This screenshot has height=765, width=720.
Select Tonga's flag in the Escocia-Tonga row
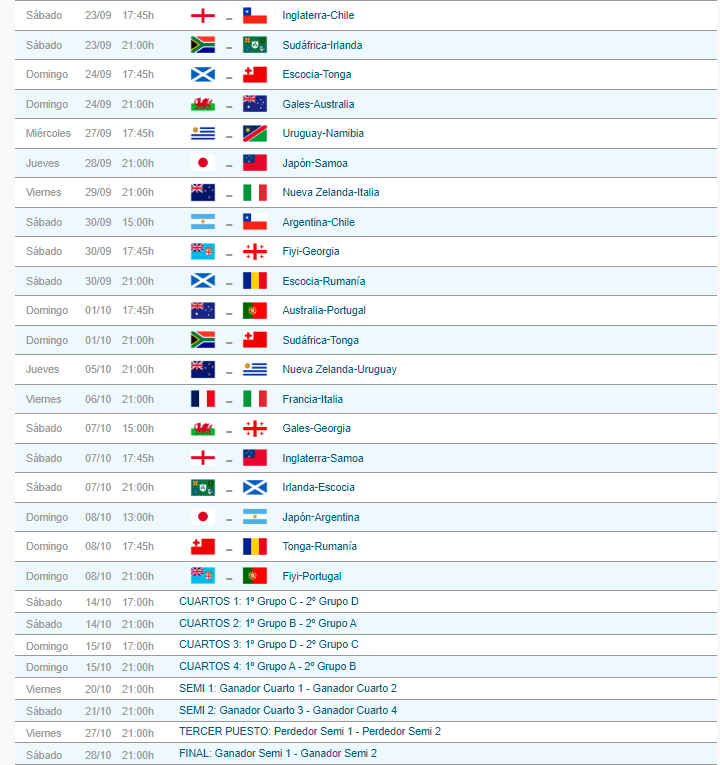point(254,75)
